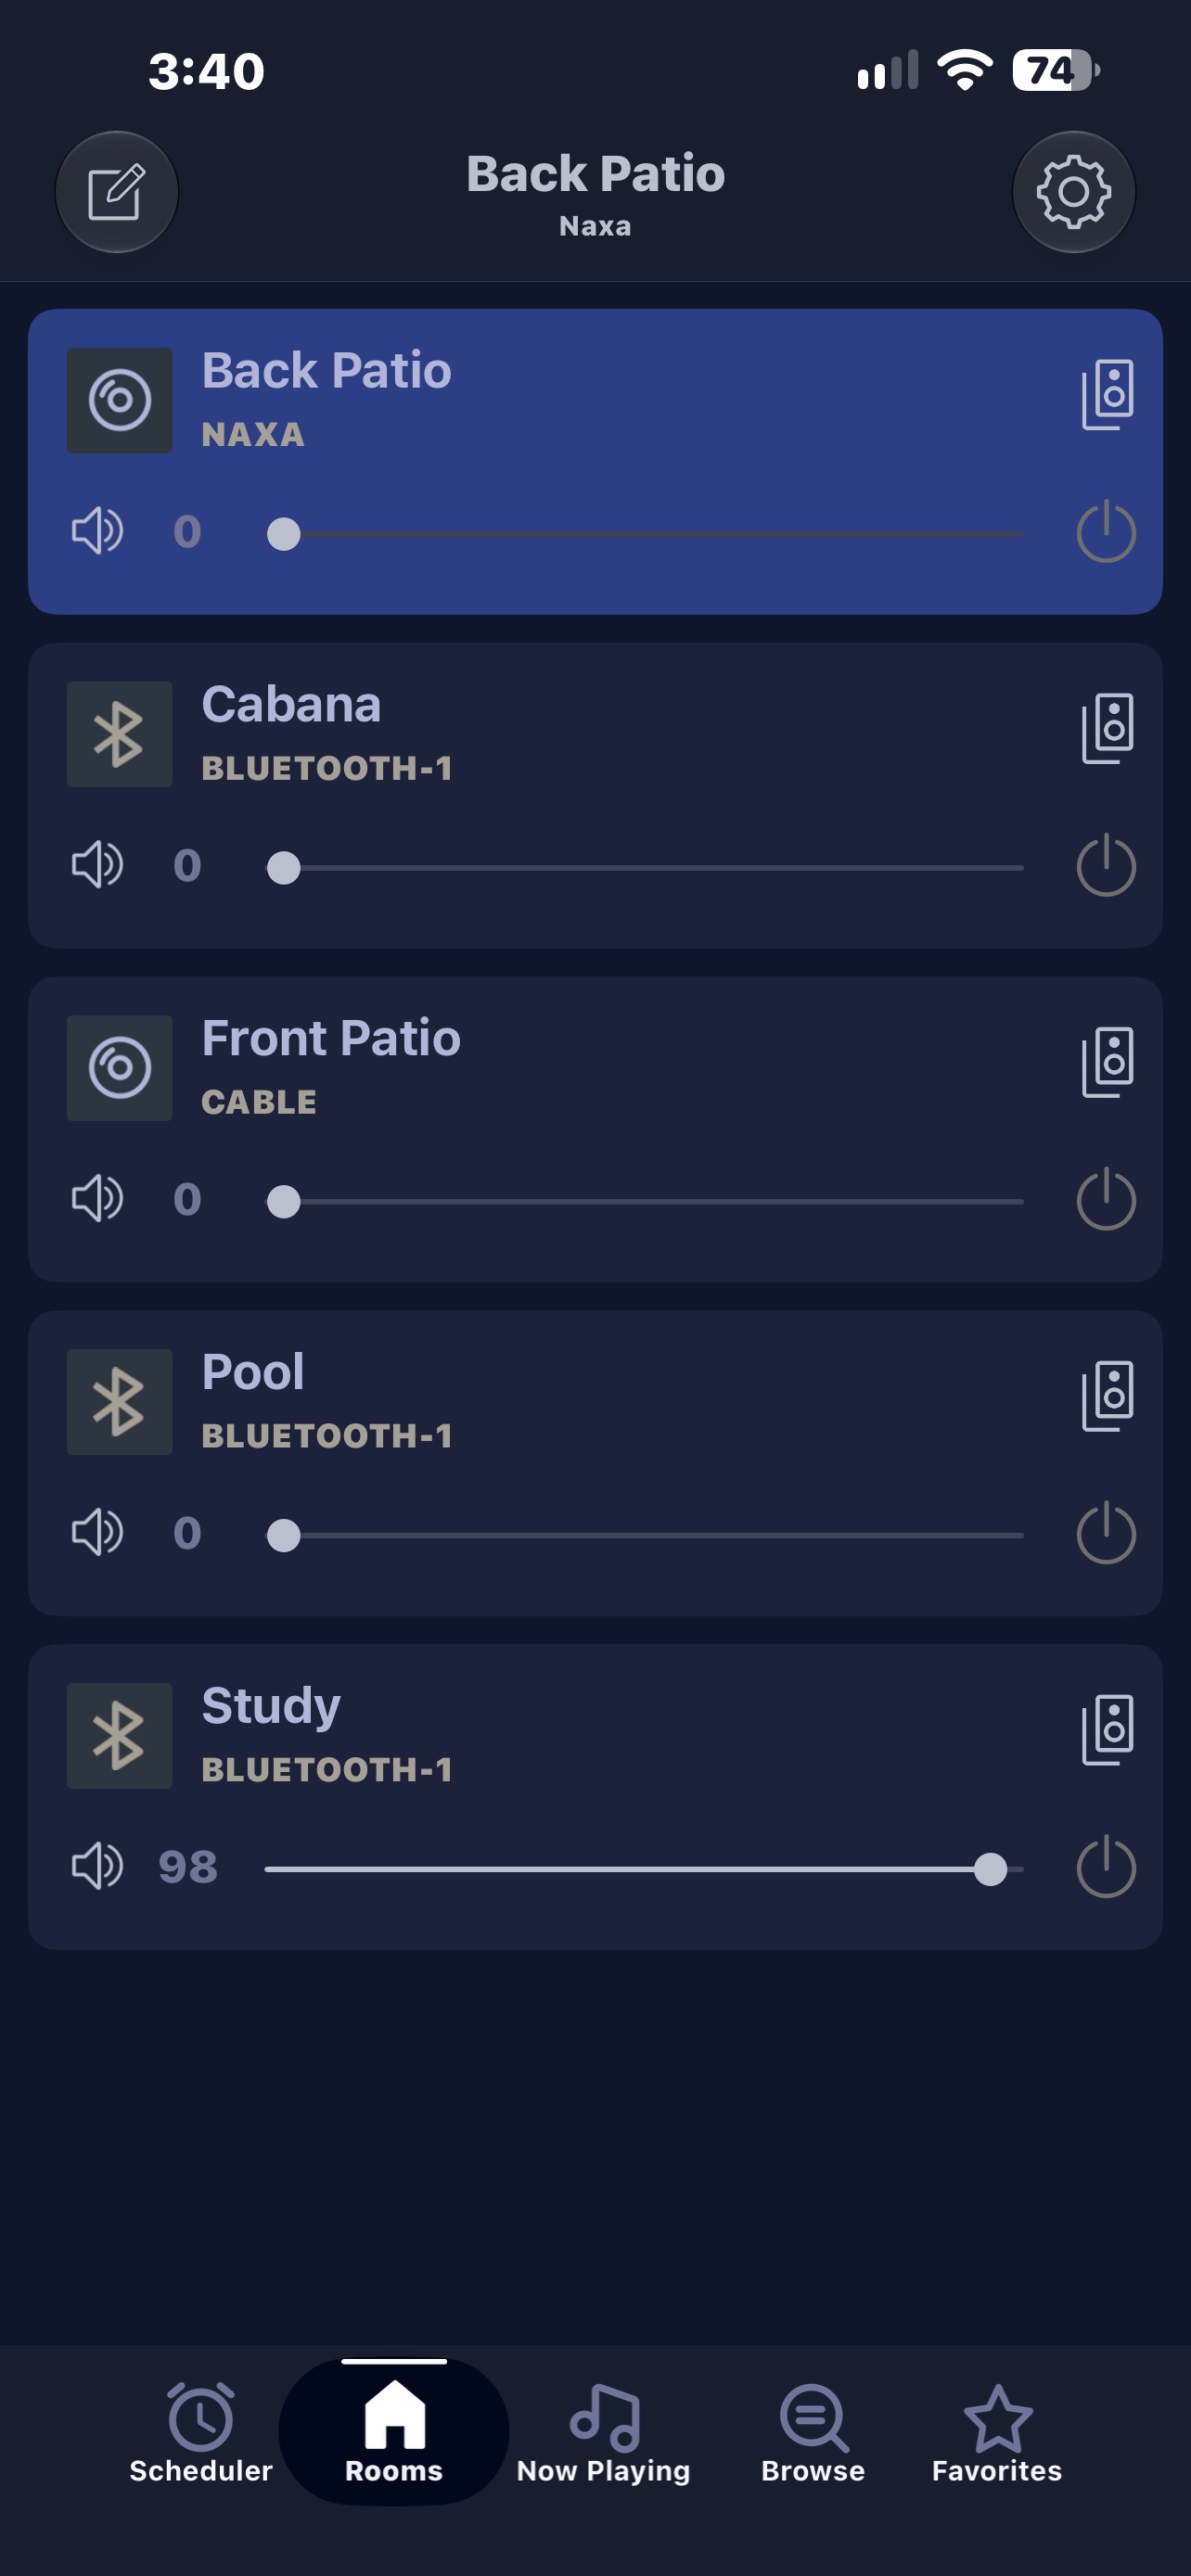
Task: Tap the Back Patio header title
Action: 595,174
